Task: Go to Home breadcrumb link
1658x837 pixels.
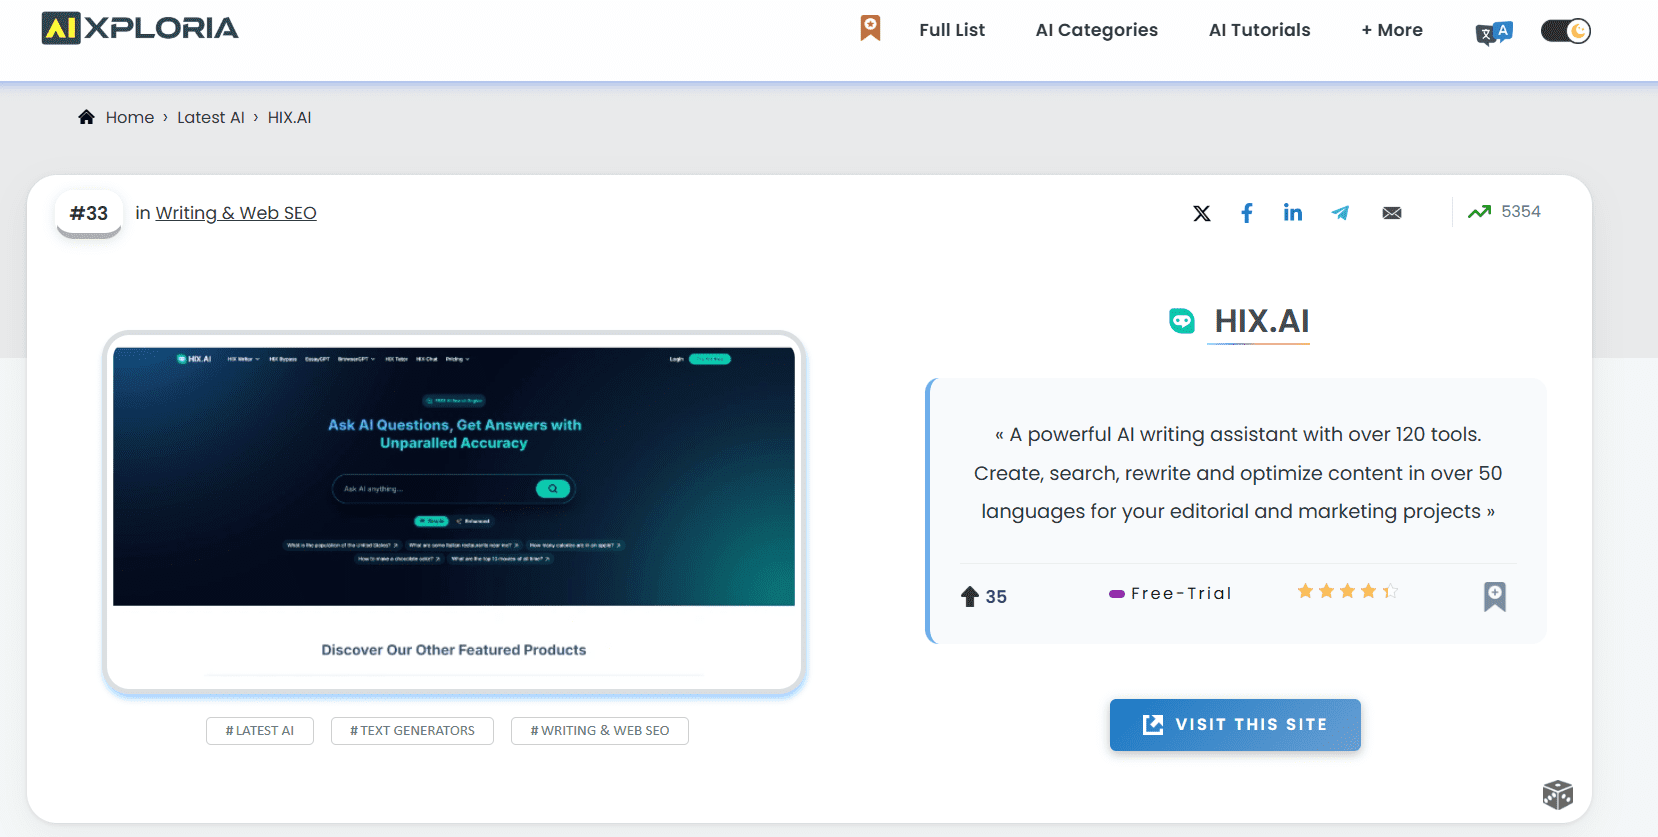Action: pyautogui.click(x=130, y=117)
